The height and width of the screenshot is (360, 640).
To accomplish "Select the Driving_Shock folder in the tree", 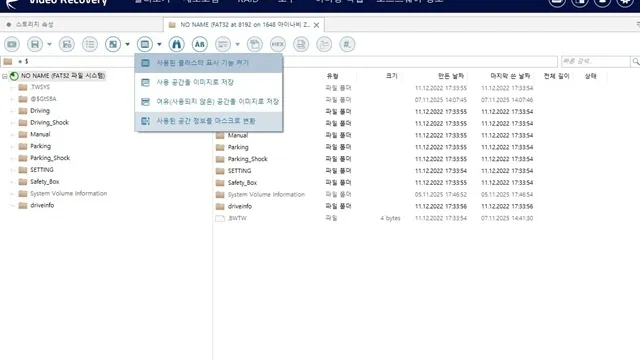I will (49, 122).
